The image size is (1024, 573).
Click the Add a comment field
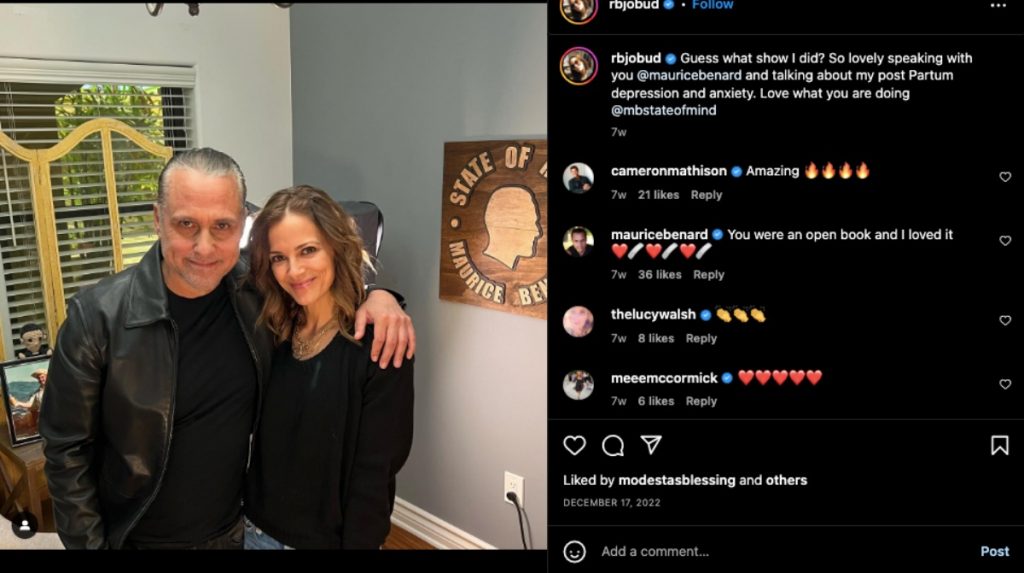point(760,551)
